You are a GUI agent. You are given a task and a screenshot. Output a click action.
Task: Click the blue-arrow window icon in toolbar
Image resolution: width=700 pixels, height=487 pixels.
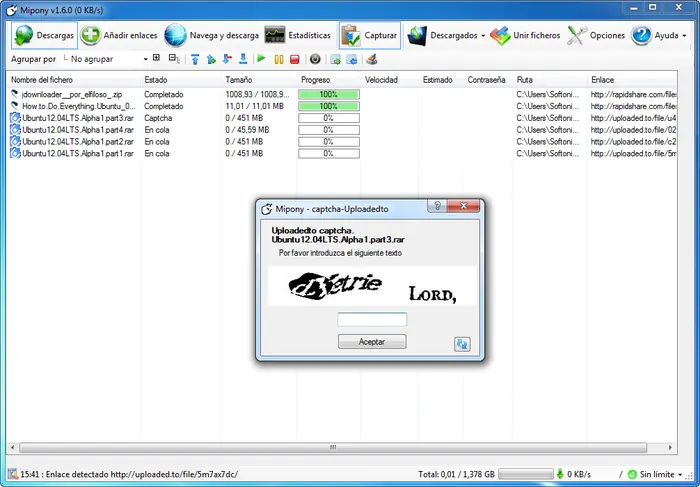coord(352,59)
